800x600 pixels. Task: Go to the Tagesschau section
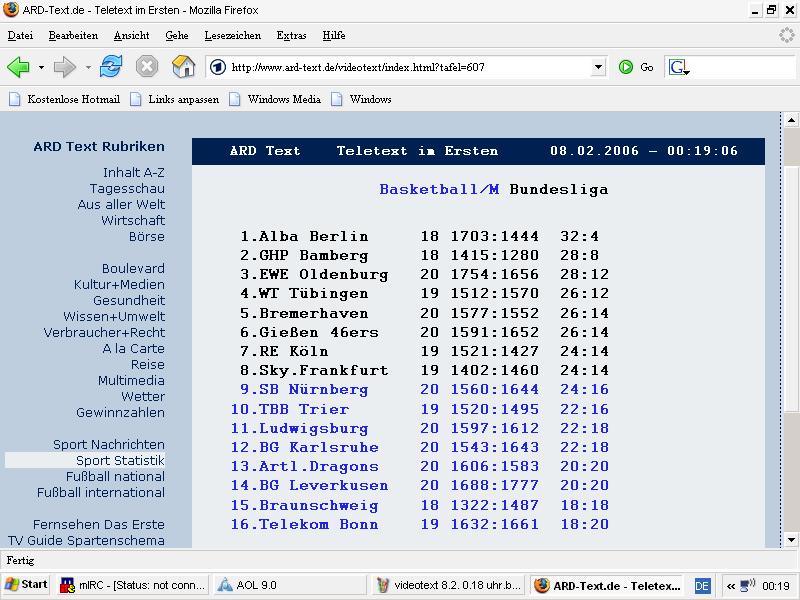(x=127, y=188)
